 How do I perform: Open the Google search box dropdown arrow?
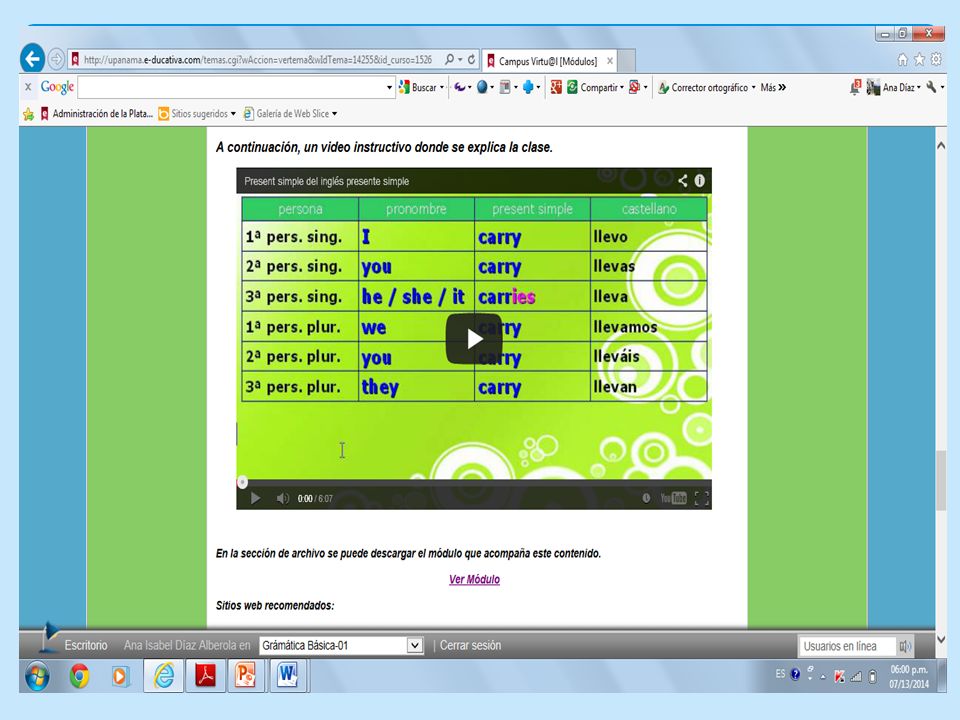[389, 88]
